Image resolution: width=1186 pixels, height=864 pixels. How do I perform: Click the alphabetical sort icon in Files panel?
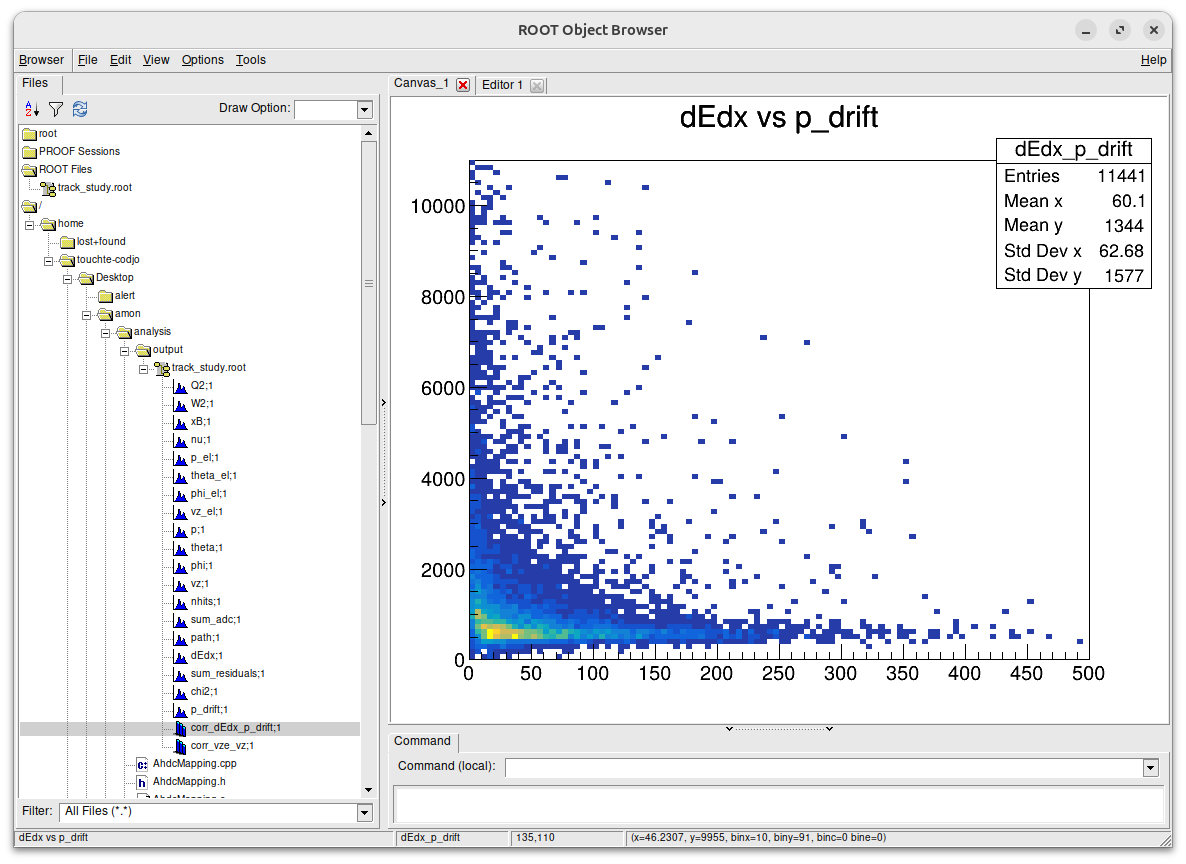(x=32, y=109)
